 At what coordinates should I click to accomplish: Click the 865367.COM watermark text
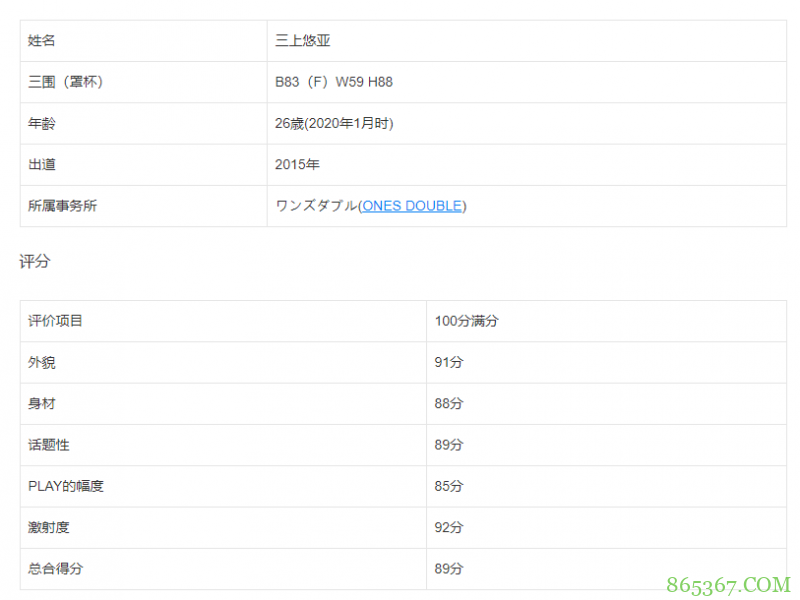[732, 585]
